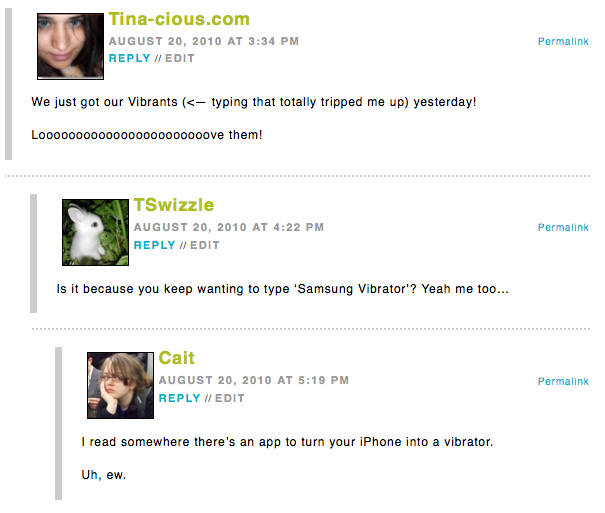Click the August 20, 2010 3:34 PM timestamp
This screenshot has height=513, width=605.
(204, 41)
